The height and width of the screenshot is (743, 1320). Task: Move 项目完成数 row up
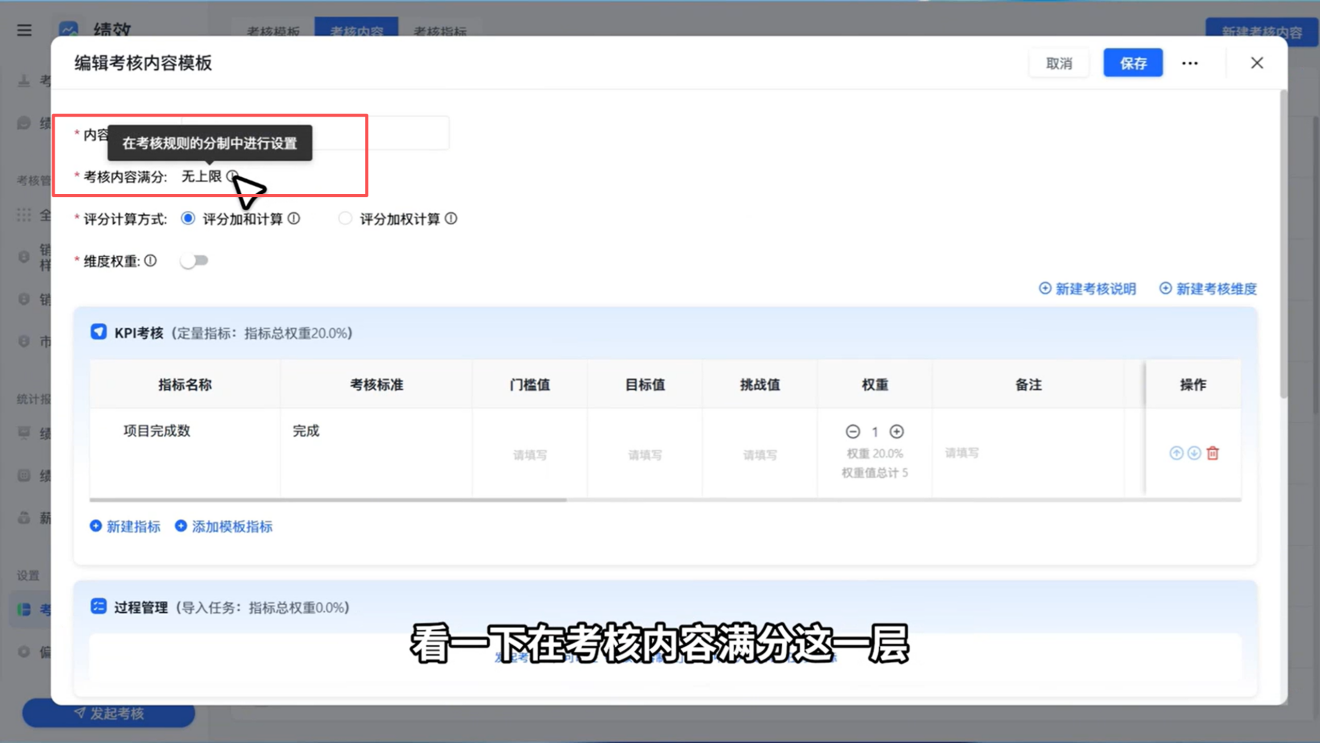pos(1176,453)
